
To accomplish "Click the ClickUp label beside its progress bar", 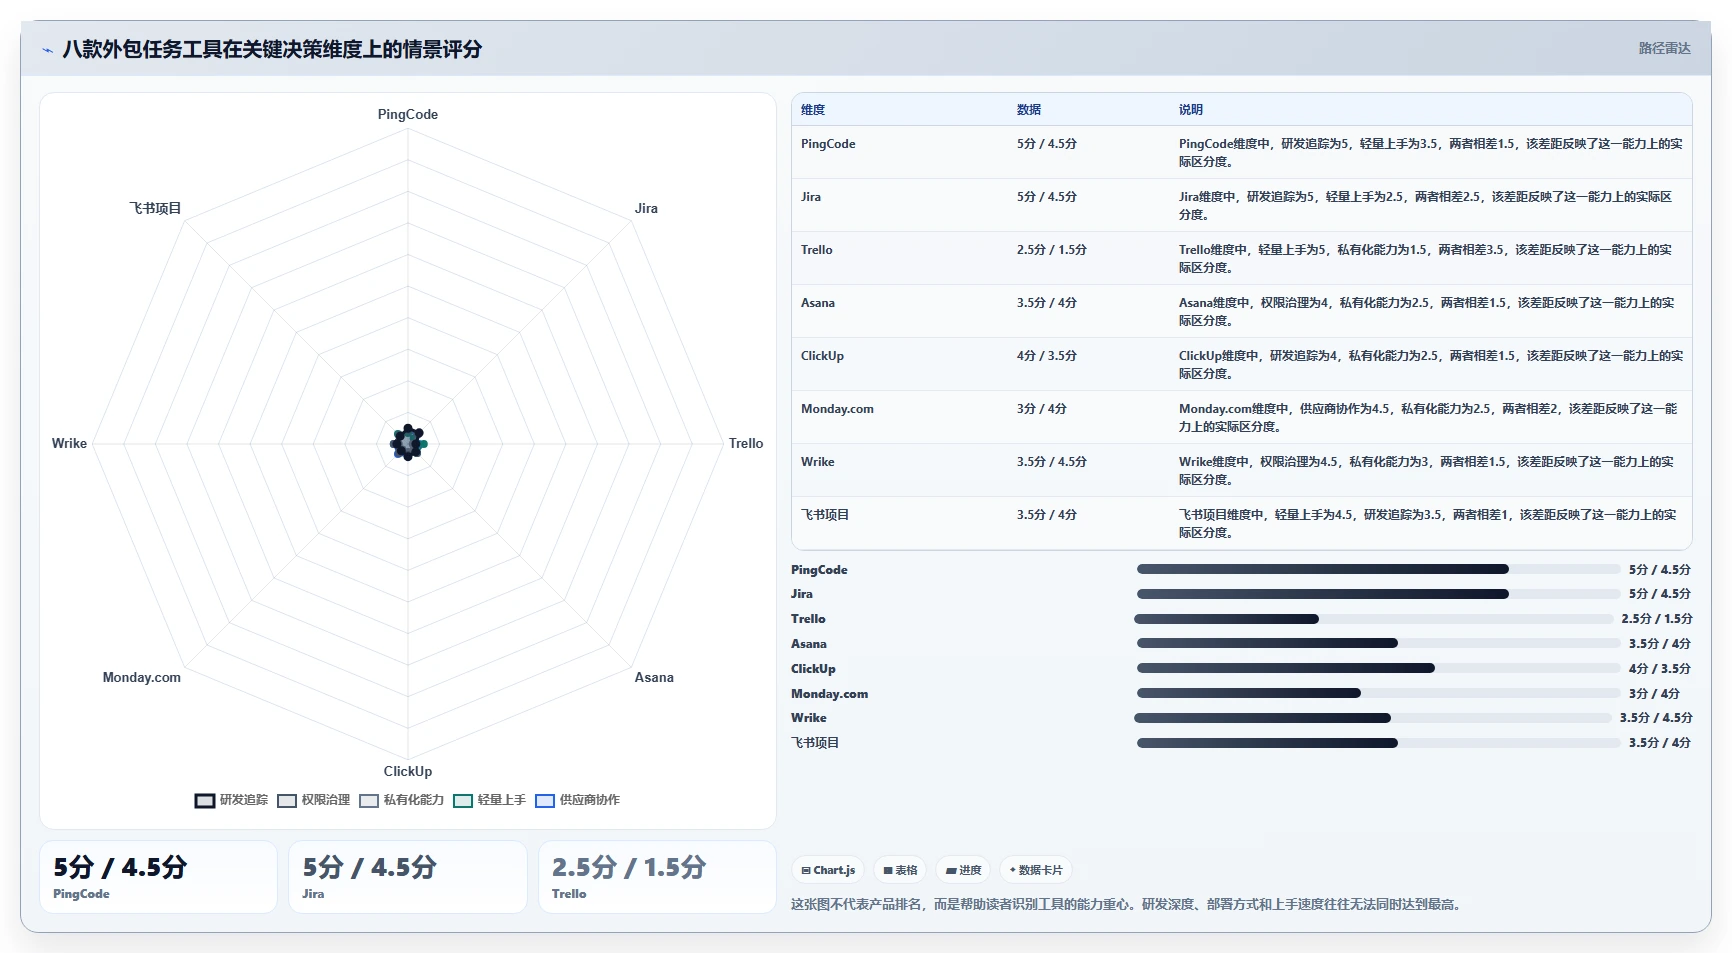I will (813, 669).
